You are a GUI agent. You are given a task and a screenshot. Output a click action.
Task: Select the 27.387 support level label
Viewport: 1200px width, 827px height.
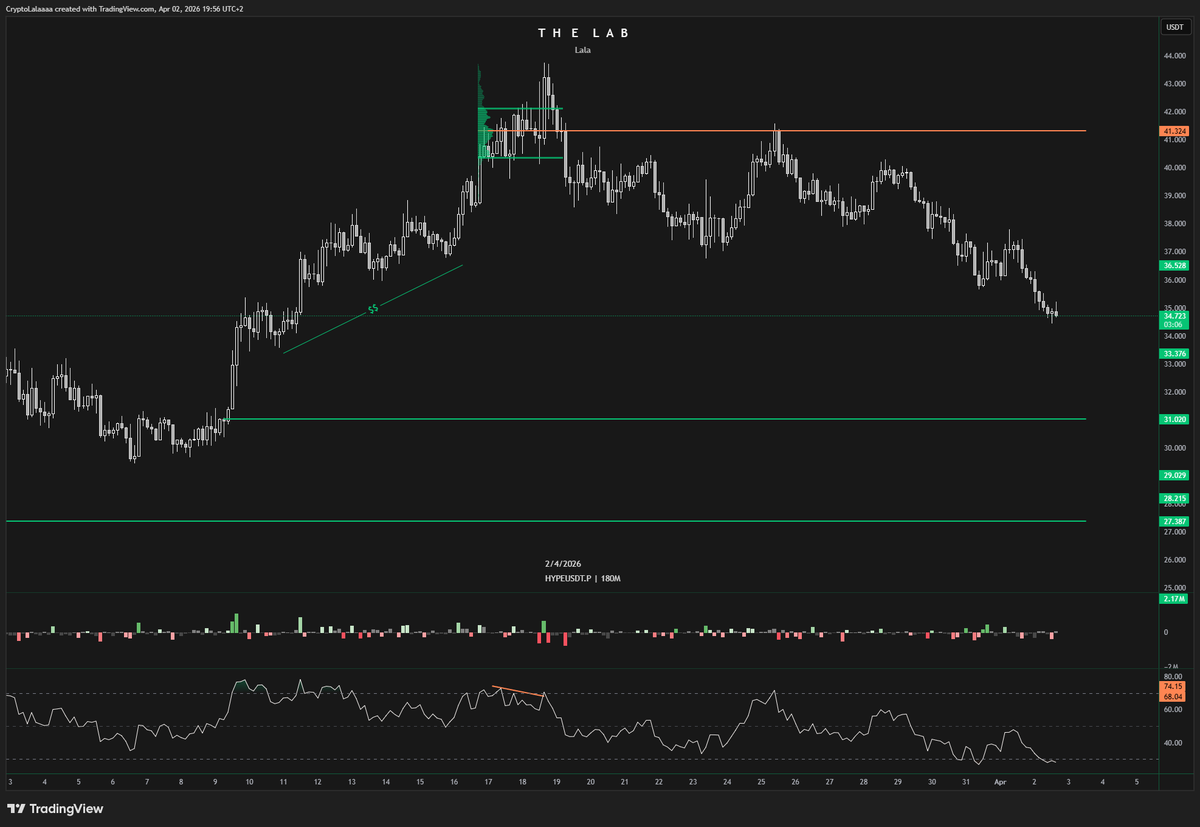[1174, 521]
